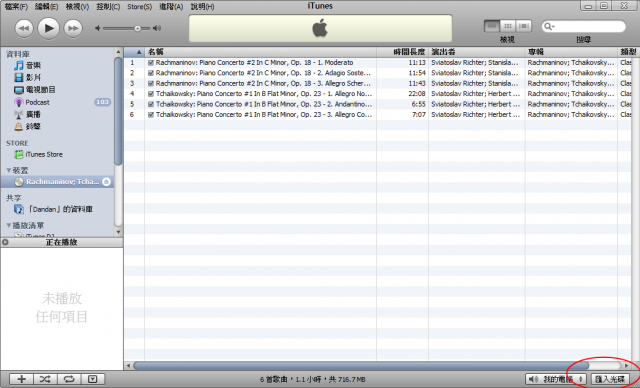The image size is (640, 388).
Task: Collapse the 裝置 devices section
Action: coord(9,170)
